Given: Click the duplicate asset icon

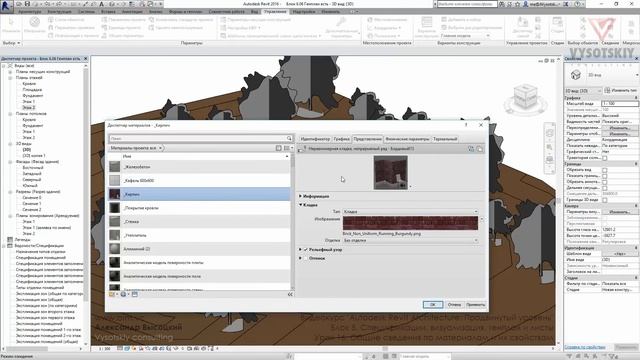Looking at the screenshot, I should tap(480, 149).
